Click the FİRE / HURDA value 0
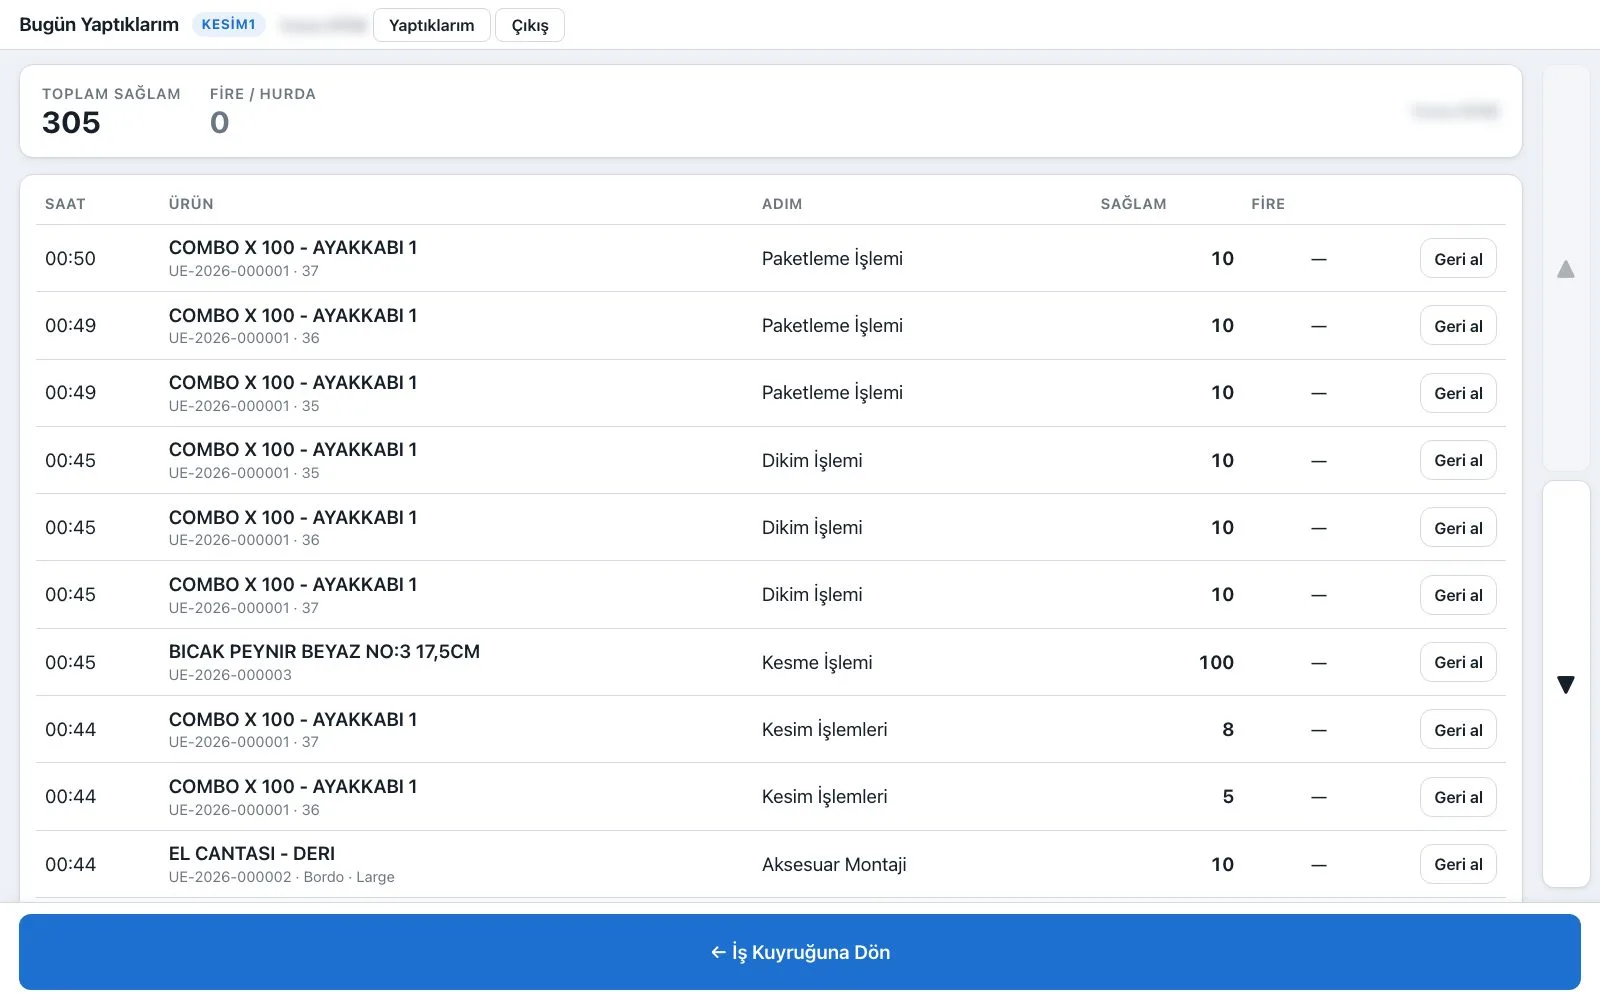 point(219,122)
